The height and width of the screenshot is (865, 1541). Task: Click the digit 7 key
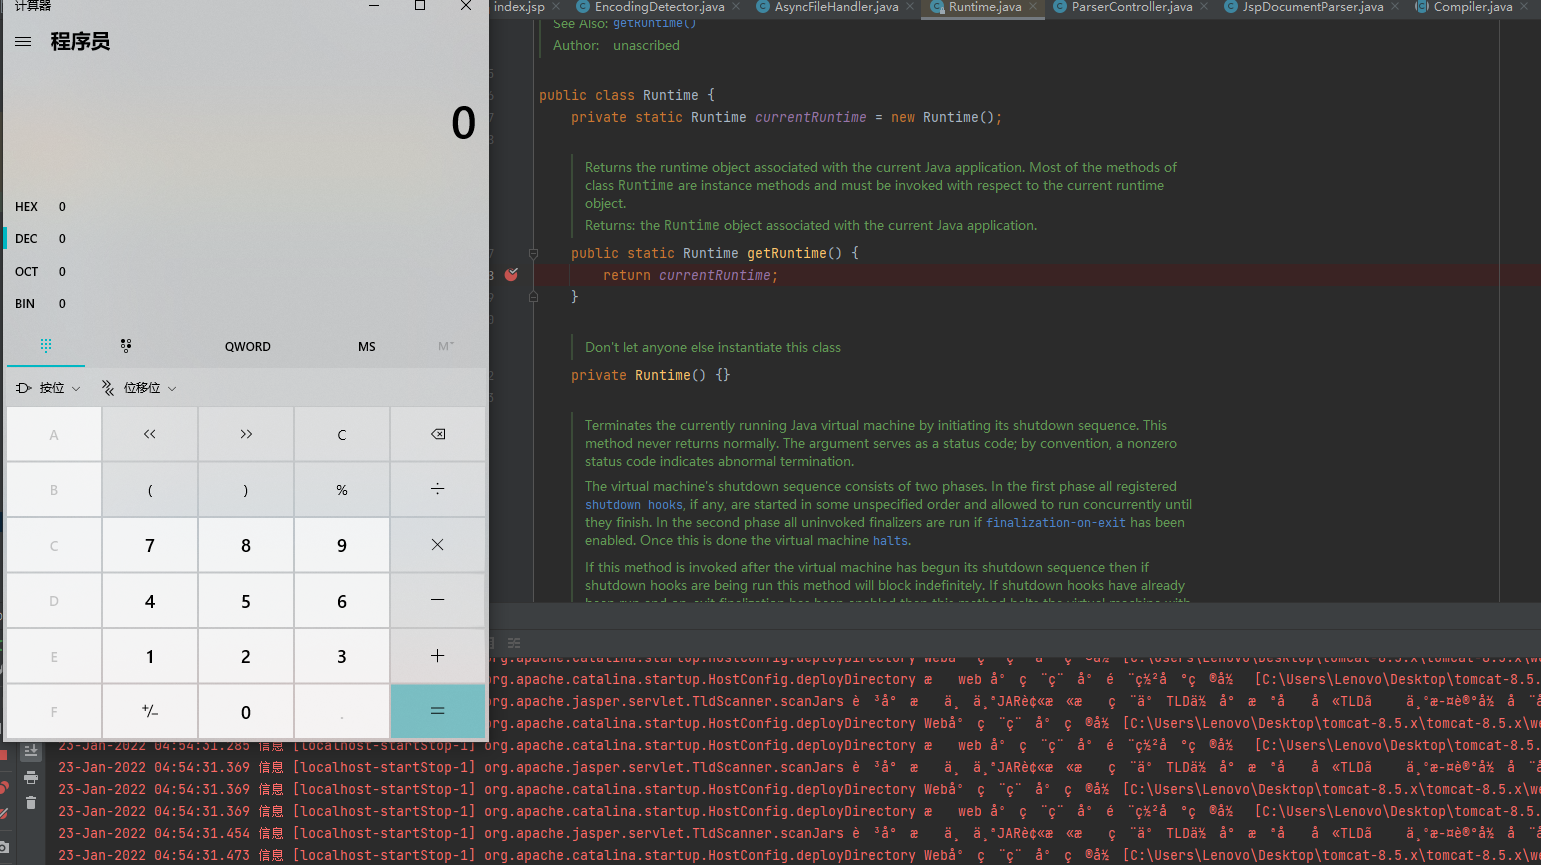(x=150, y=545)
